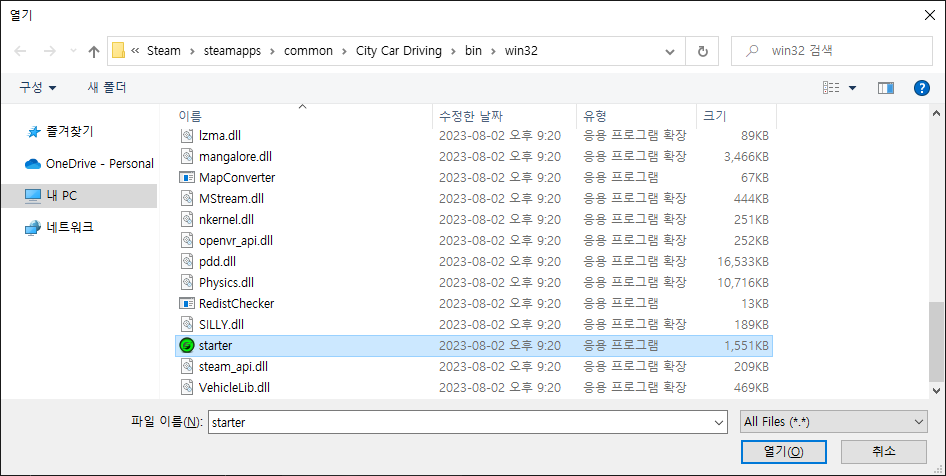Click the 네트워크 network icon
The height and width of the screenshot is (476, 946).
[x=33, y=227]
